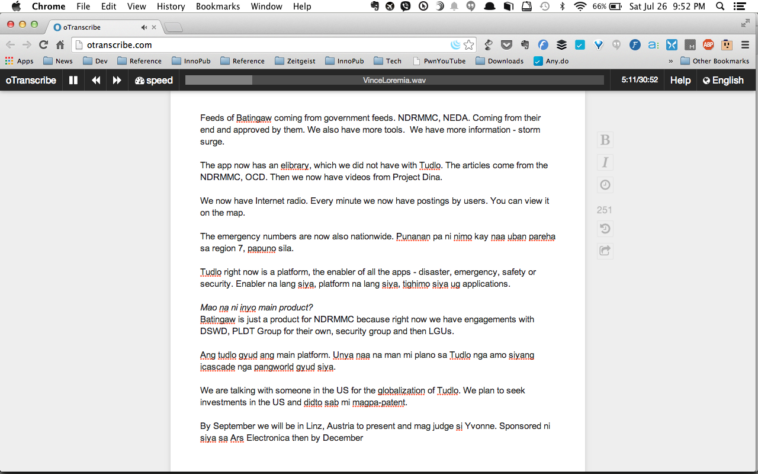758x474 pixels.
Task: Click the time display 5:11/30:52
Action: [640, 80]
